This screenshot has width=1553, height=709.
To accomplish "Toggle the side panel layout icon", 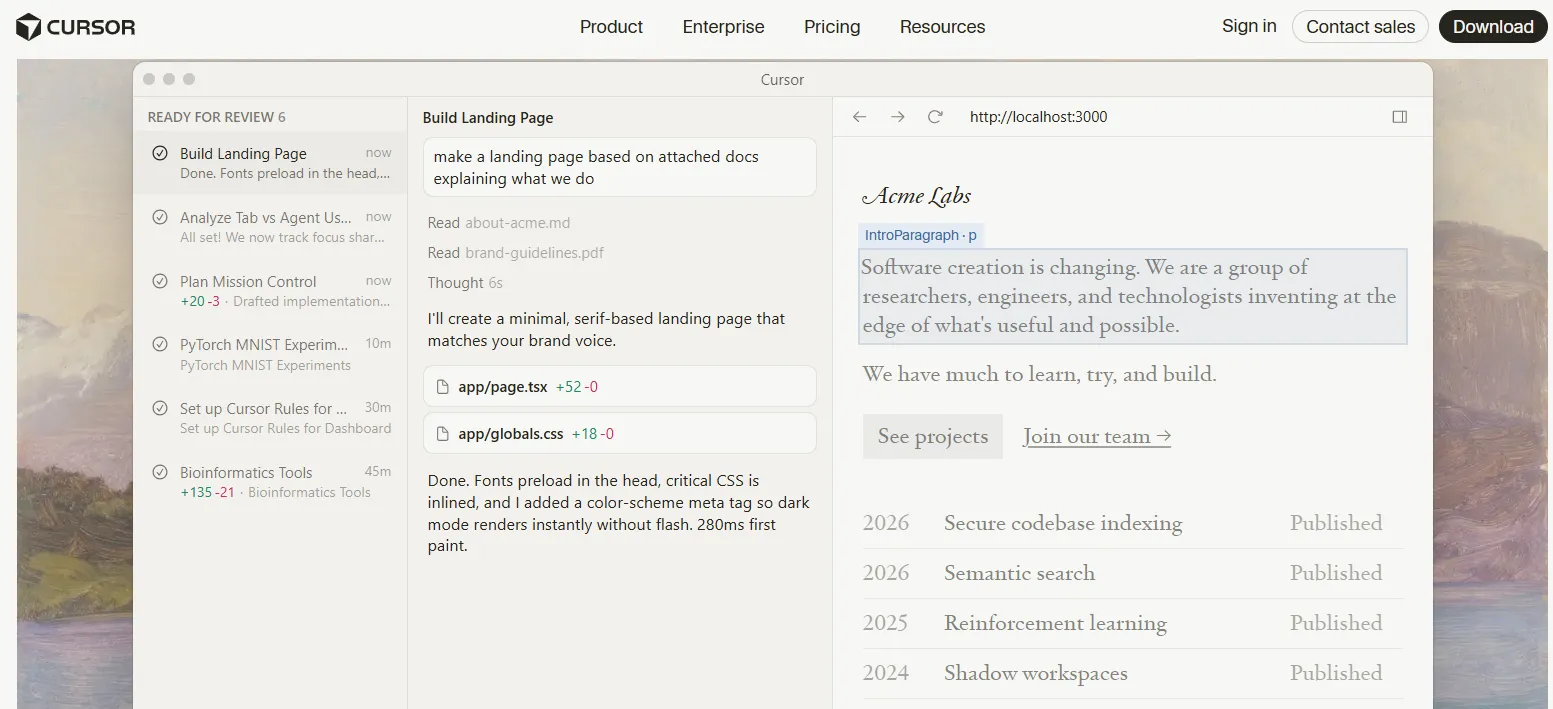I will pyautogui.click(x=1400, y=117).
